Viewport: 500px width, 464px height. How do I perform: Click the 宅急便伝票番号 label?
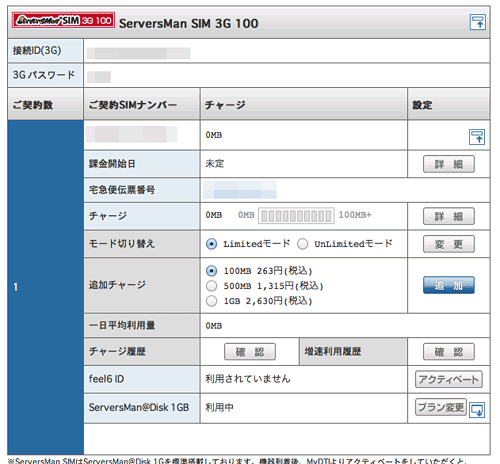point(122,190)
